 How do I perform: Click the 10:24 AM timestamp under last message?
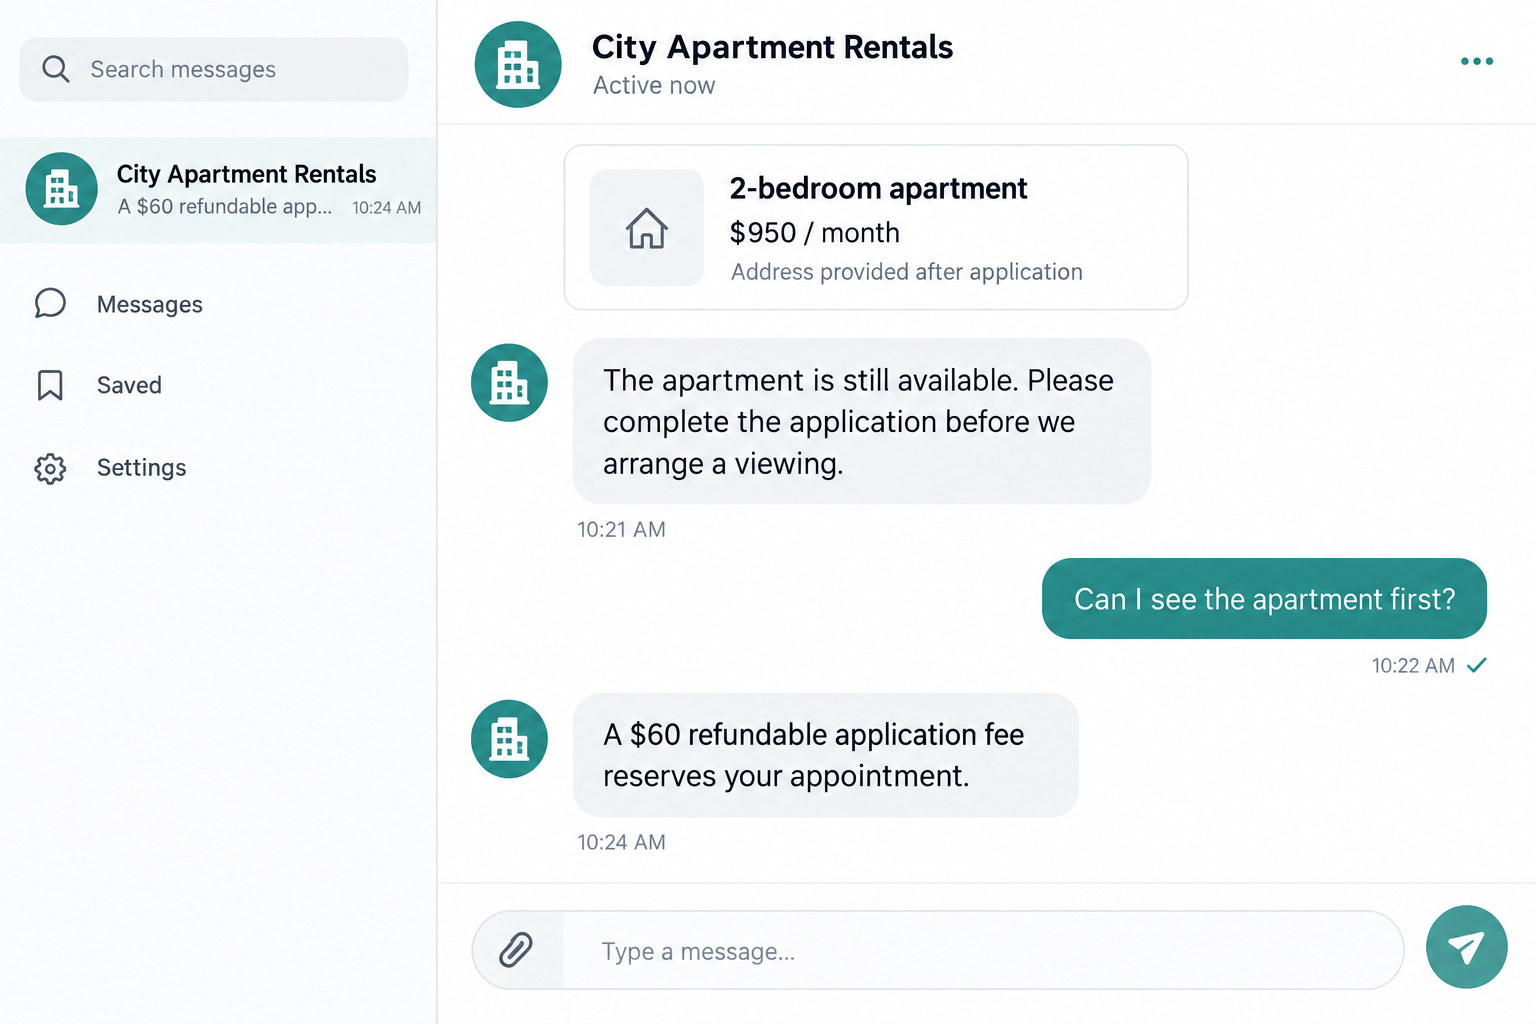point(621,843)
